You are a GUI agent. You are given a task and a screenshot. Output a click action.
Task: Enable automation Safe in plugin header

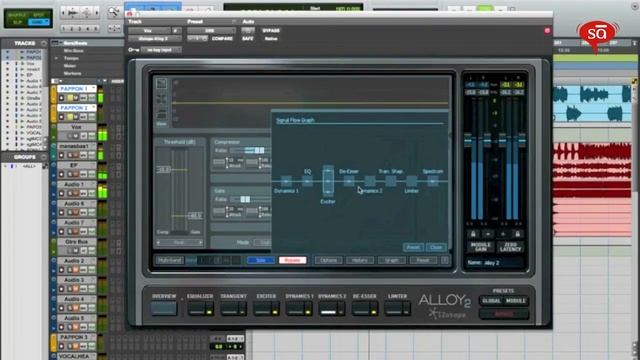click(x=247, y=39)
